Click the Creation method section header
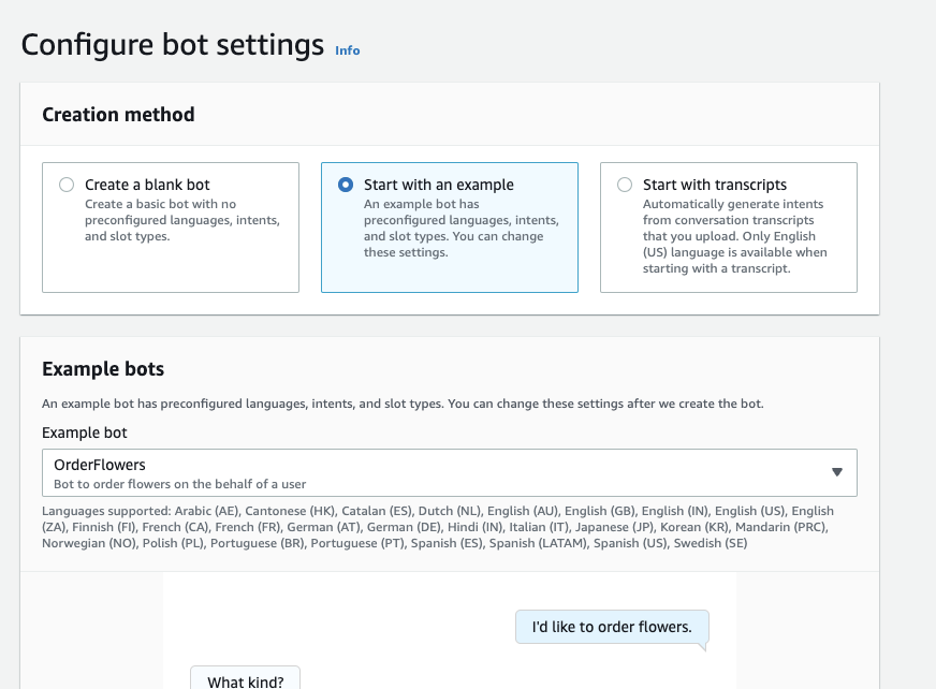The height and width of the screenshot is (690, 936). coord(118,115)
